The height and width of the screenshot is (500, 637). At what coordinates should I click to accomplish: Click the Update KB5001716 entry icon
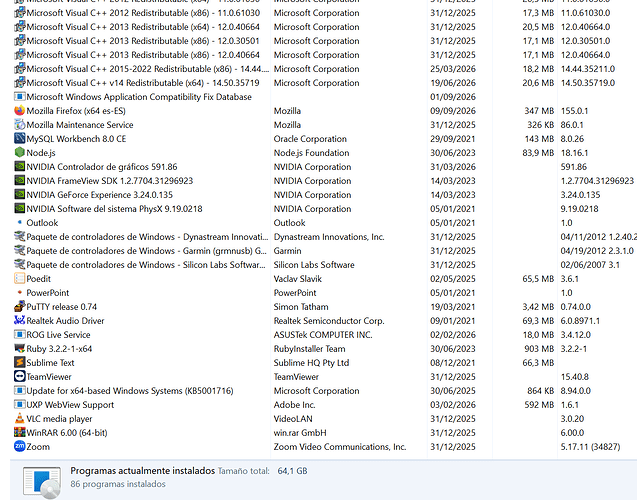click(x=20, y=391)
